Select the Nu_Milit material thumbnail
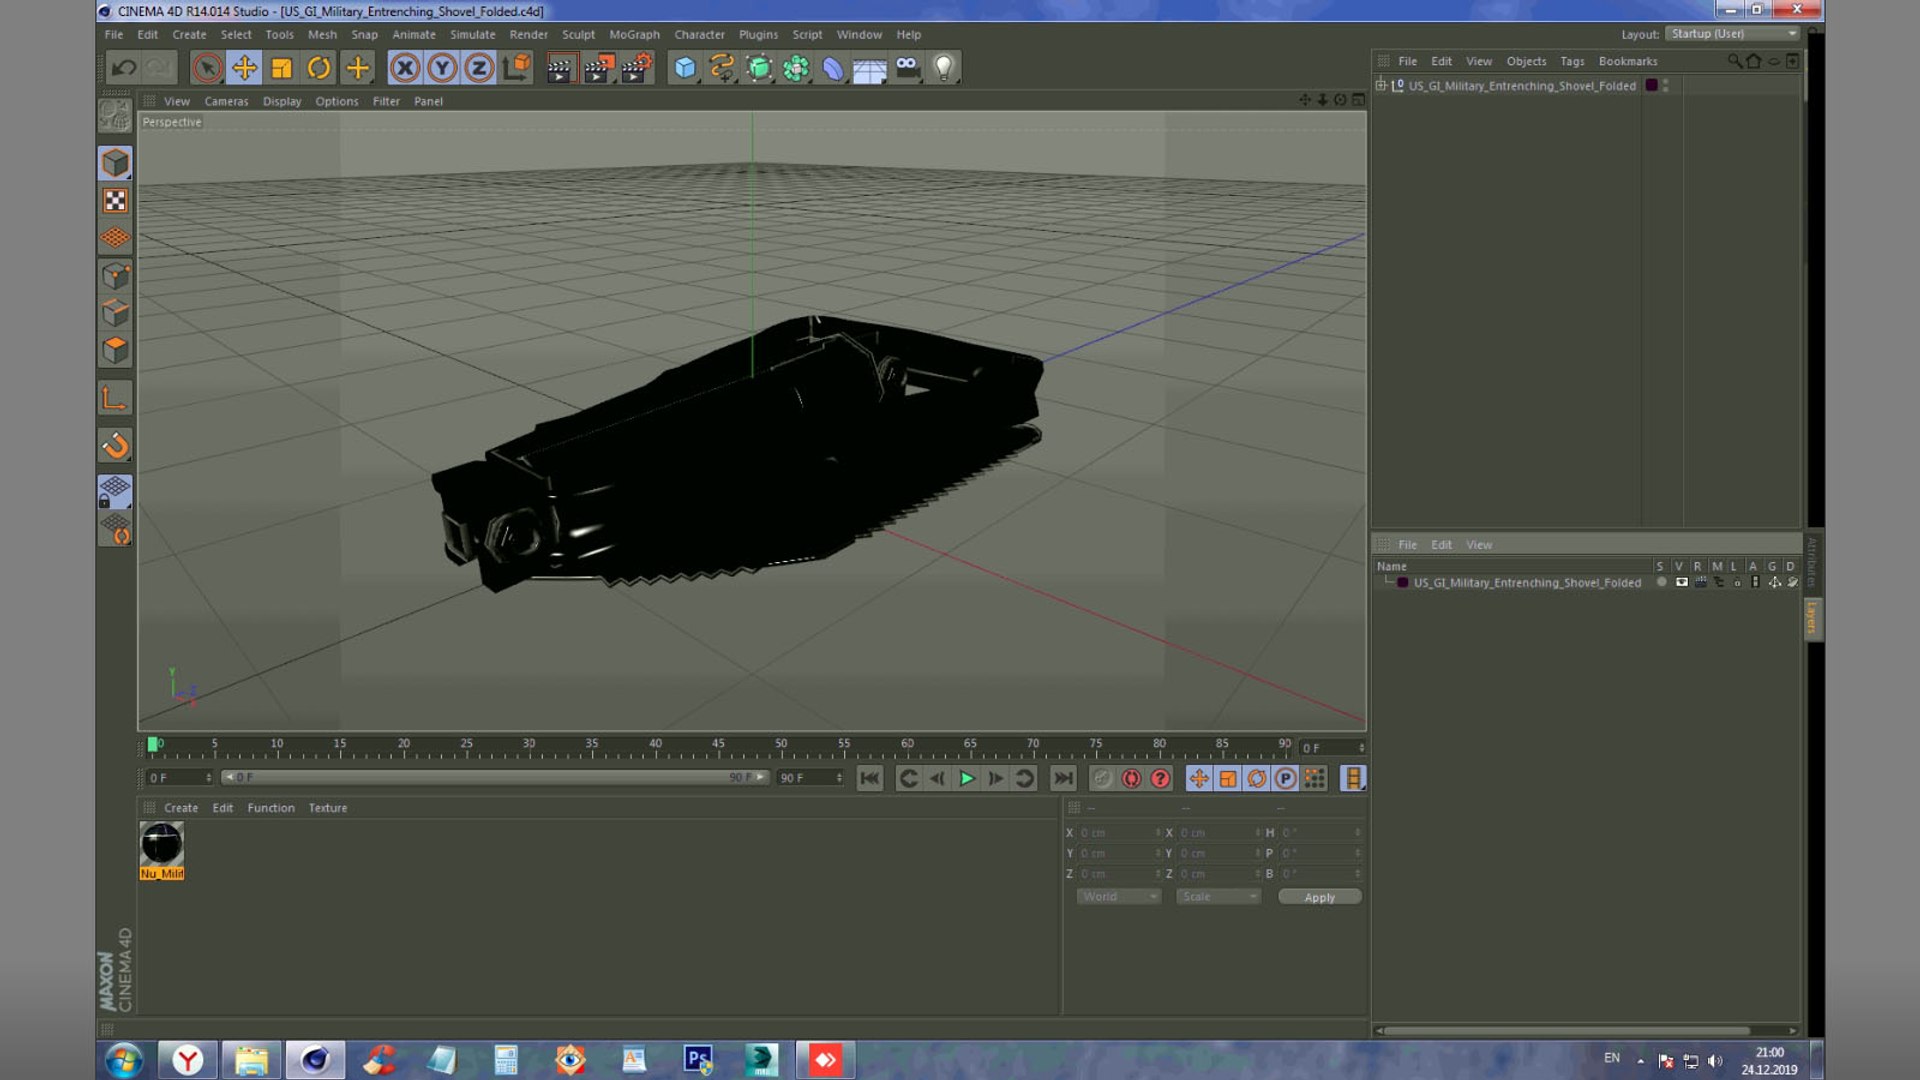The image size is (1920, 1080). (x=161, y=844)
